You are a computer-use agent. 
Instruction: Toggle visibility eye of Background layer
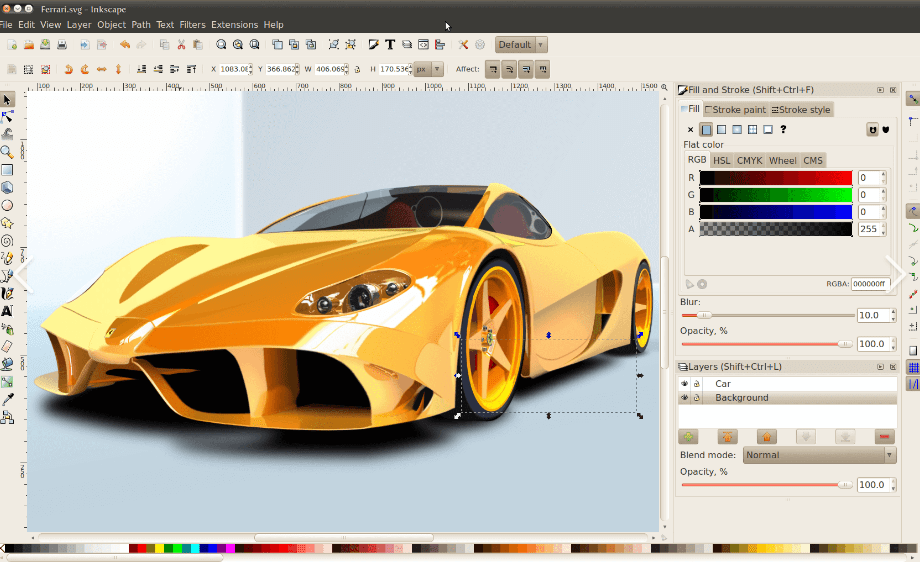coord(684,398)
